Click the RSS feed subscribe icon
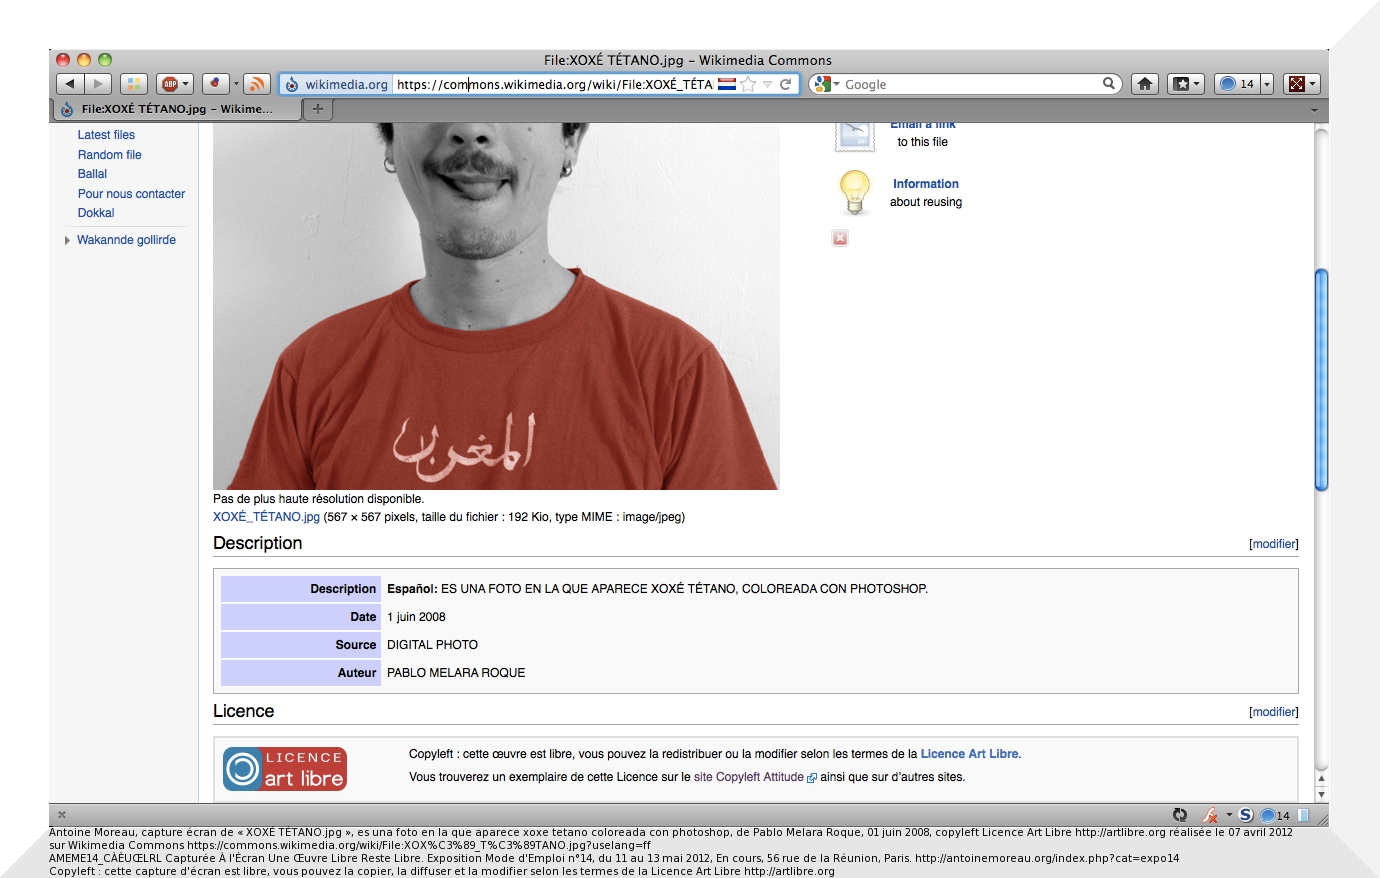Image resolution: width=1380 pixels, height=878 pixels. [256, 84]
